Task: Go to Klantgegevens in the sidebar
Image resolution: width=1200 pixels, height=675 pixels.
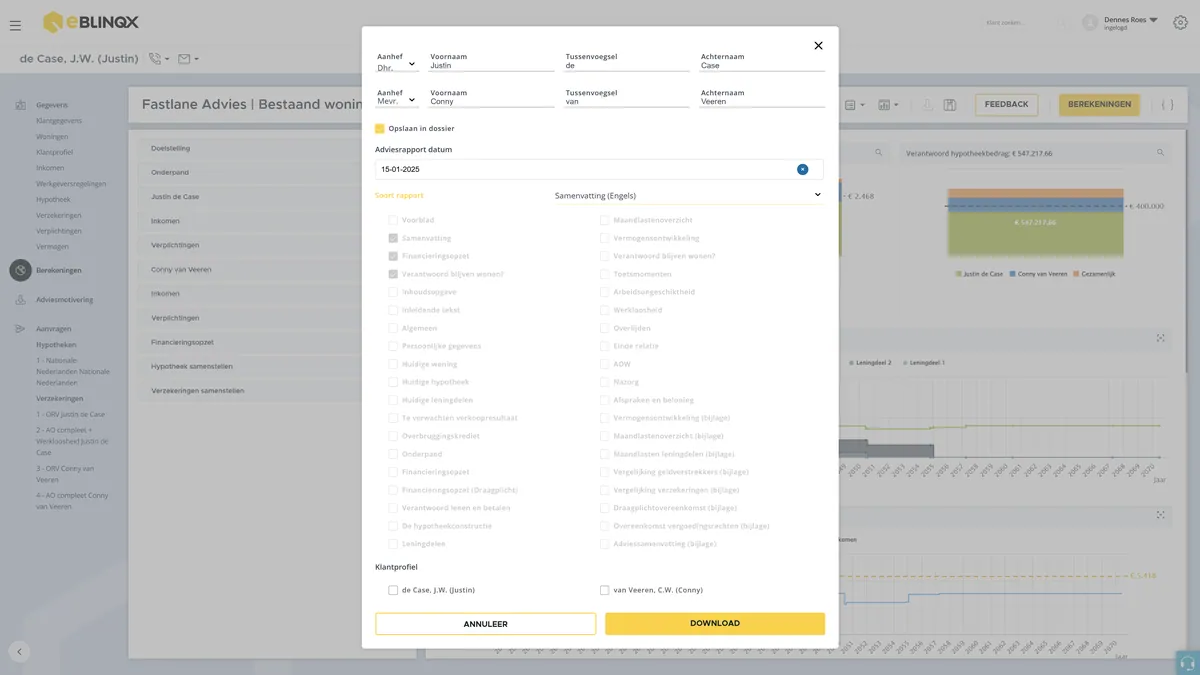Action: [59, 121]
